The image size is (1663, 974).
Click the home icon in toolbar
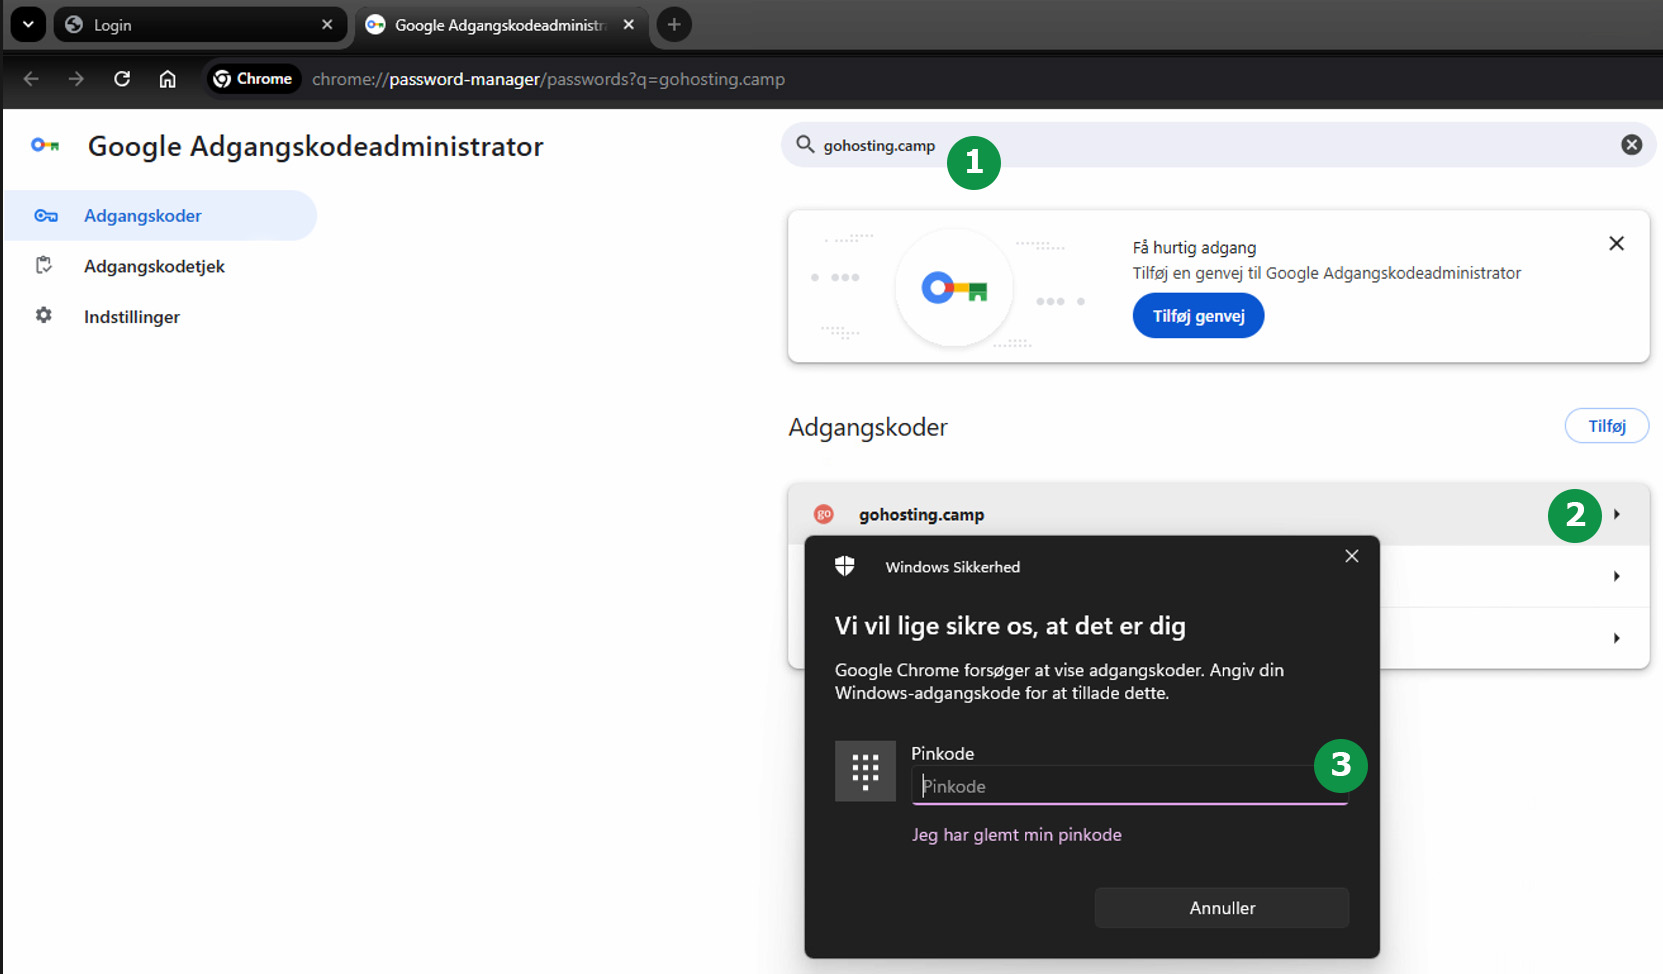tap(168, 79)
